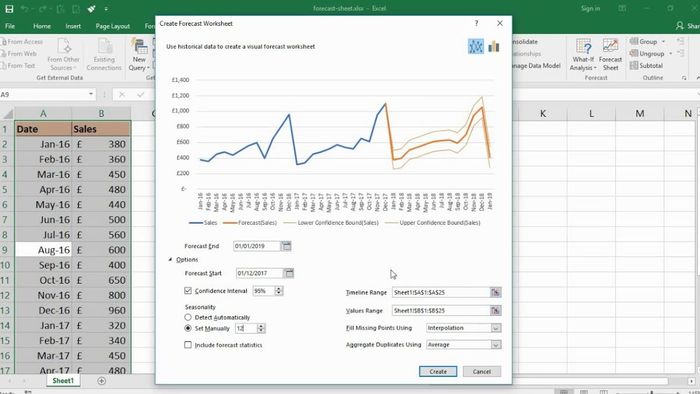Open Aggregate Duplicates Using dropdown

(x=496, y=345)
